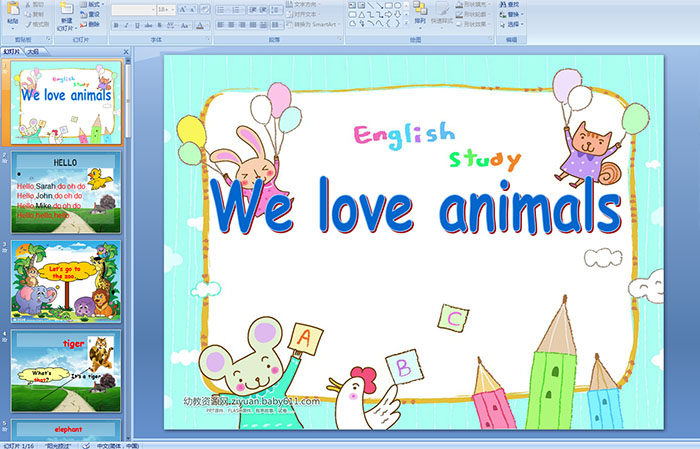Select the rectangle shape in the gallery

[x=389, y=5]
